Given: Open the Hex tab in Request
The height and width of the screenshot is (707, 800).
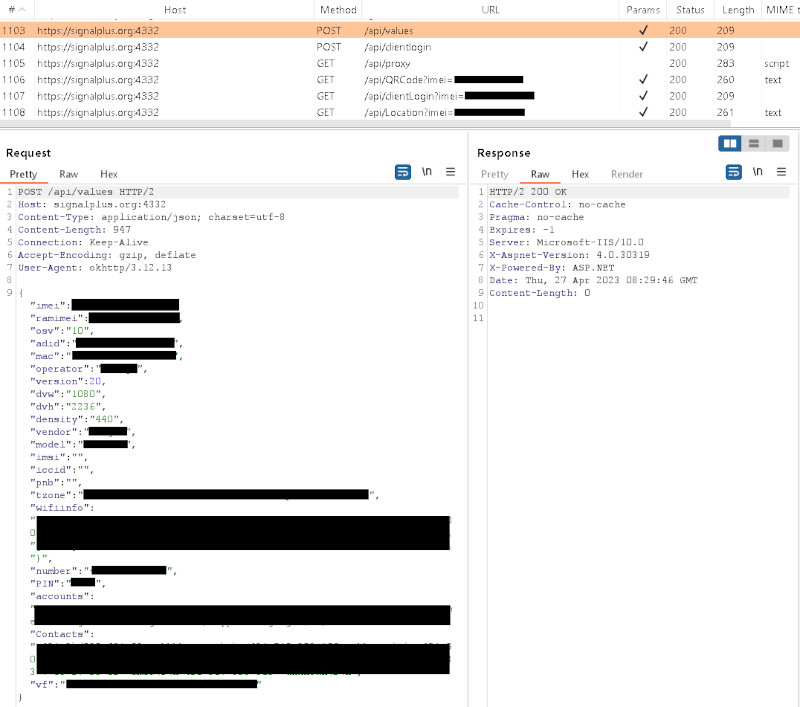Looking at the screenshot, I should tap(109, 174).
